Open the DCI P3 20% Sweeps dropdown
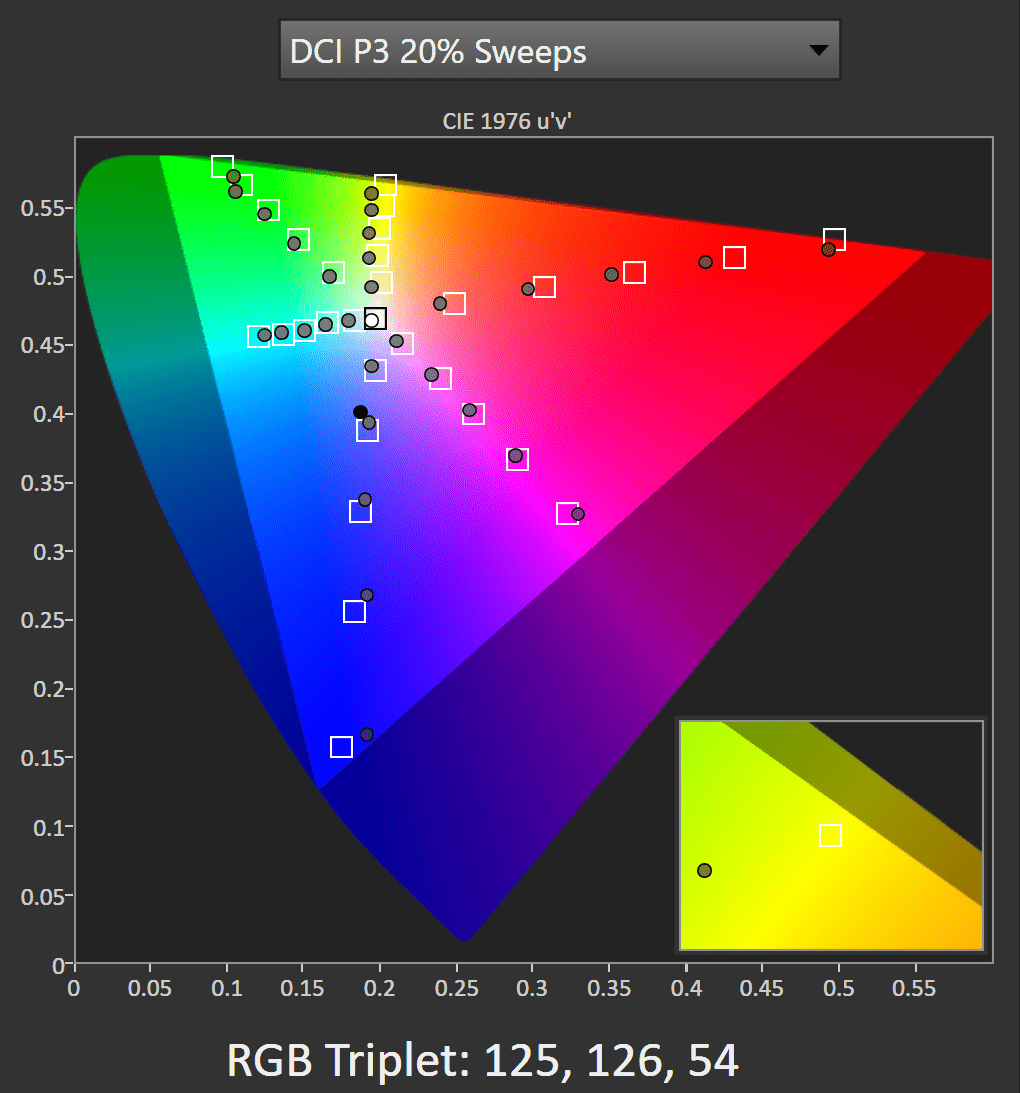1020x1093 pixels. tap(559, 50)
